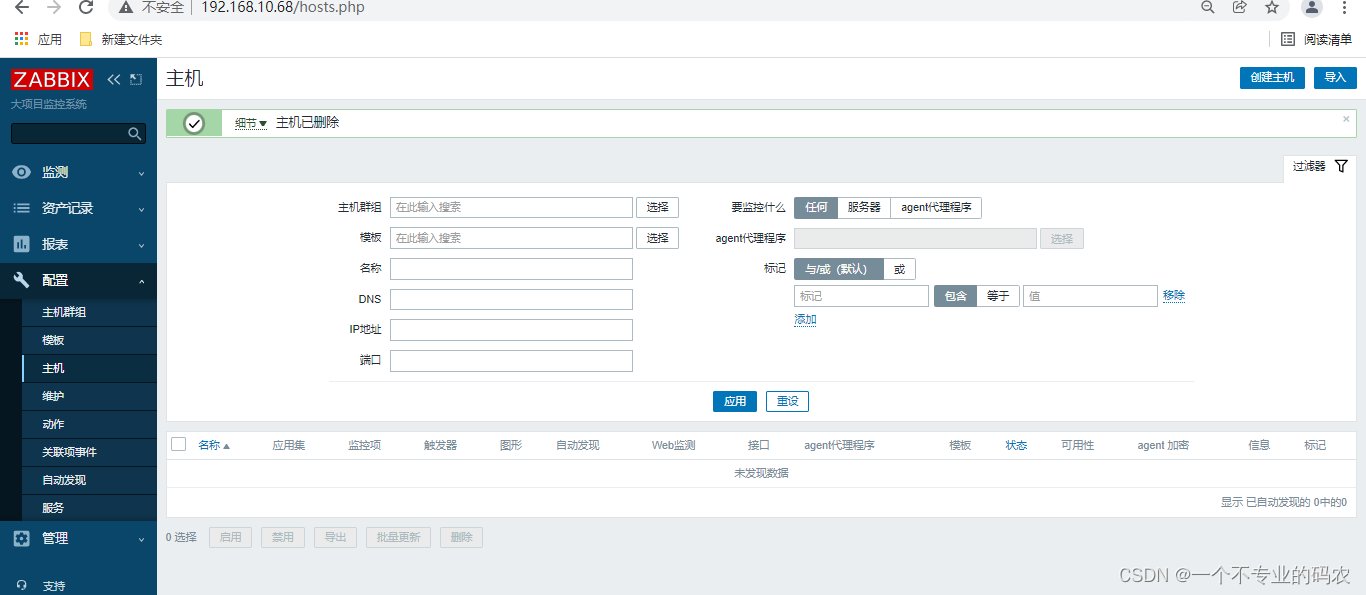This screenshot has width=1366, height=595.
Task: Sort hosts by 名称 column
Action: pos(214,445)
